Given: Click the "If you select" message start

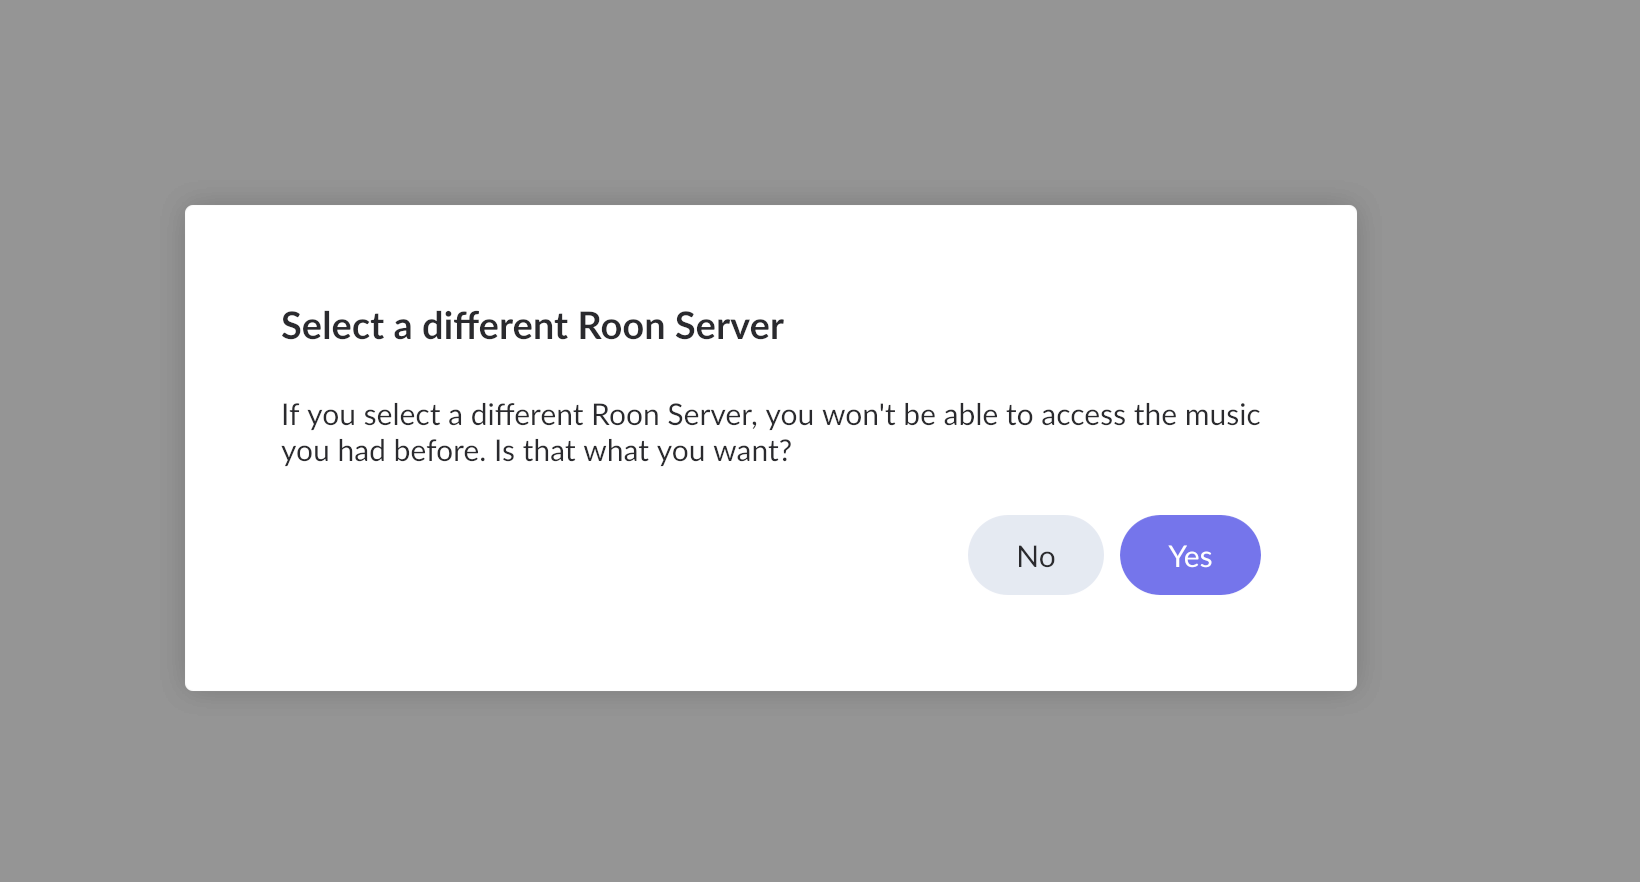Looking at the screenshot, I should (360, 415).
